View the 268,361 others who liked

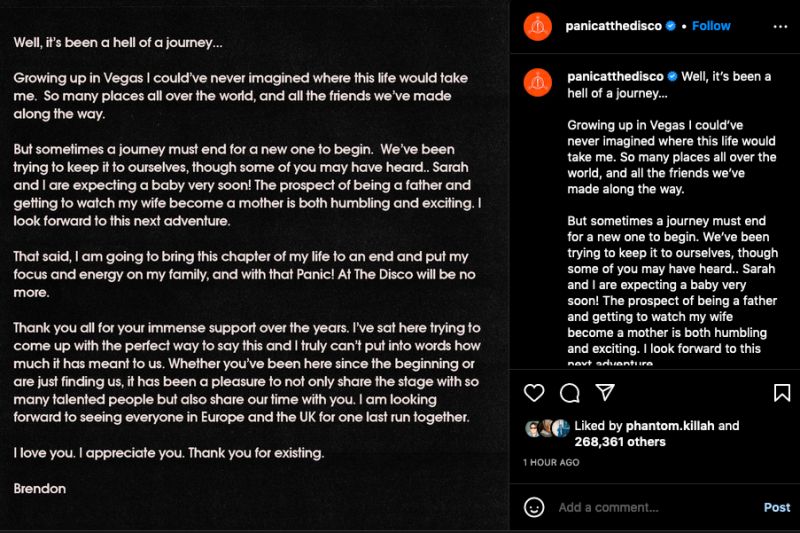click(x=620, y=442)
